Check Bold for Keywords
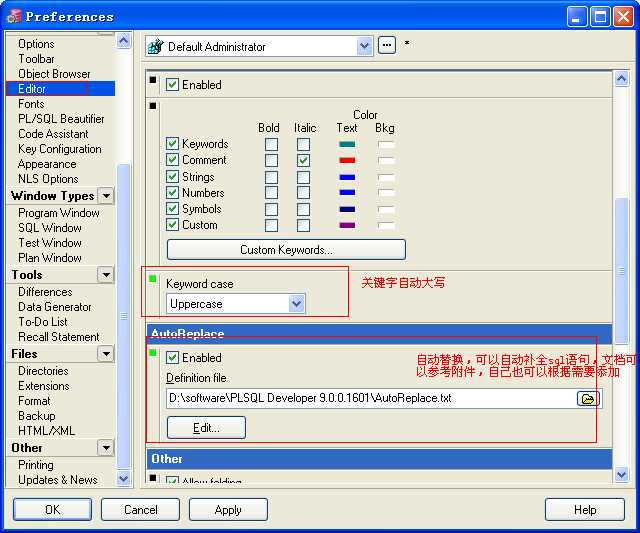This screenshot has height=533, width=640. (x=271, y=144)
